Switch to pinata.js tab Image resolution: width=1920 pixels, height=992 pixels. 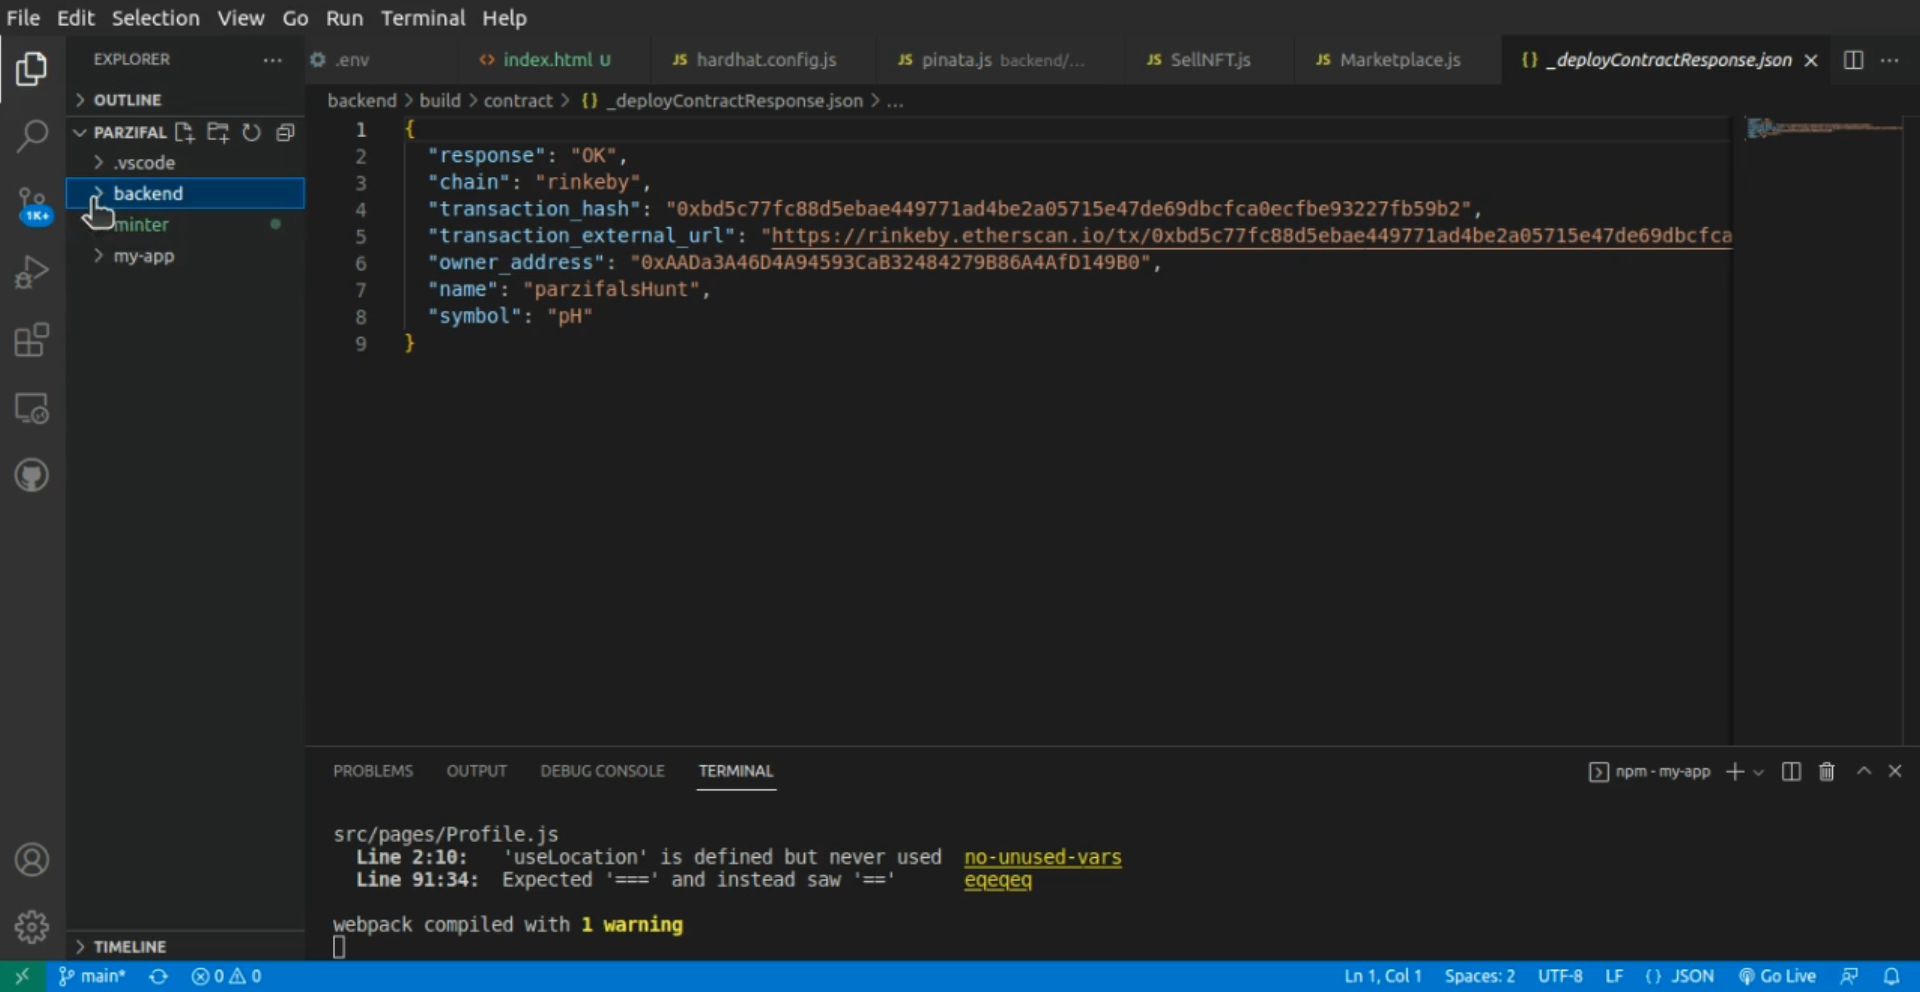(x=999, y=60)
